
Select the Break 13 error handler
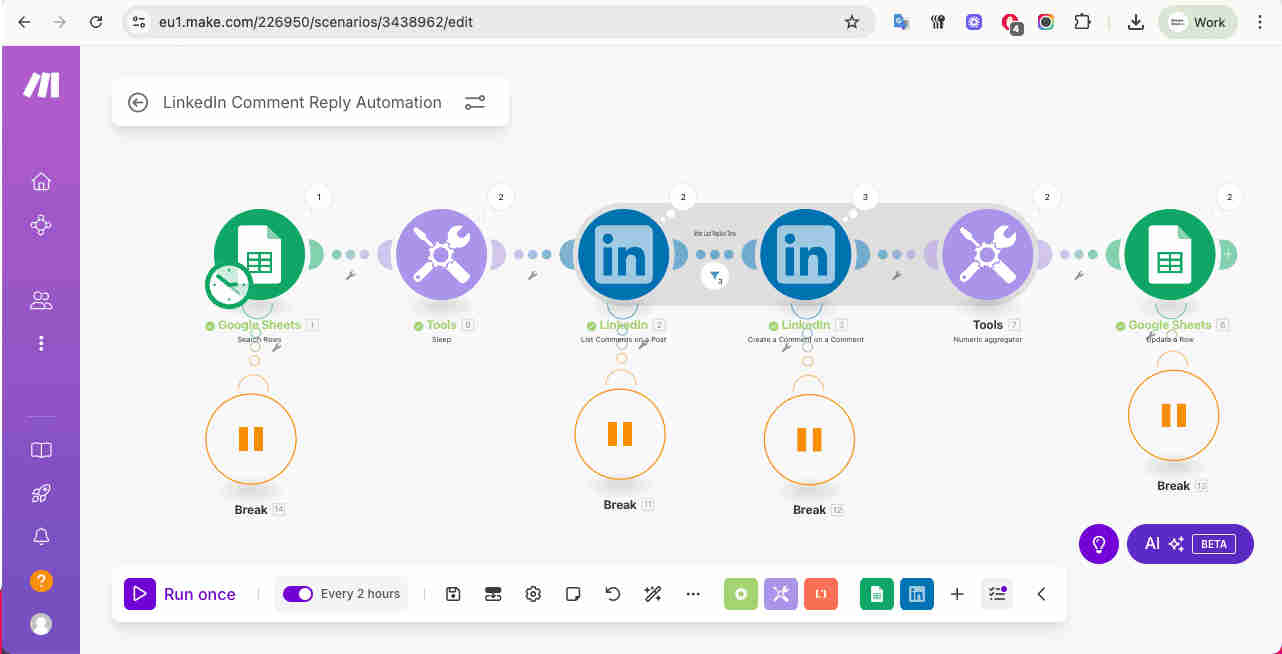(x=1173, y=415)
